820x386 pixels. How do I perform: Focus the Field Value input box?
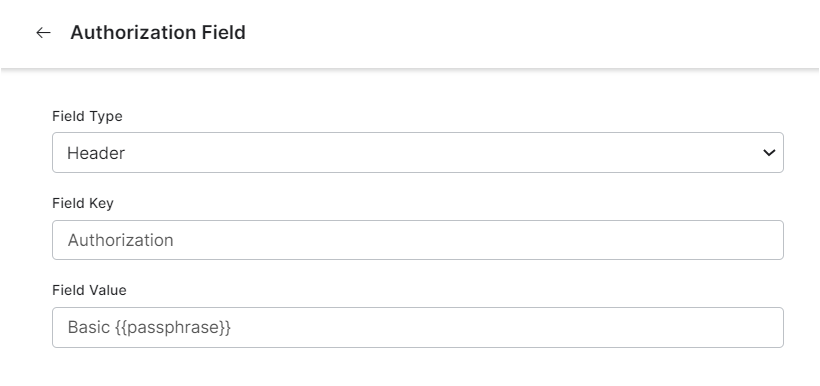(x=418, y=327)
